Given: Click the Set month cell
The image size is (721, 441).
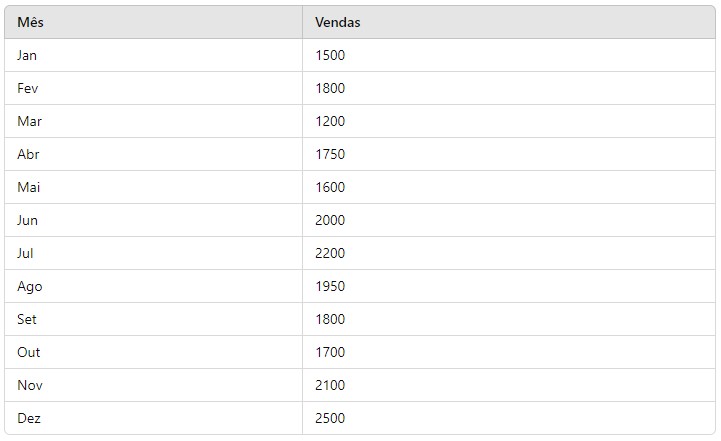Looking at the screenshot, I should [x=27, y=319].
